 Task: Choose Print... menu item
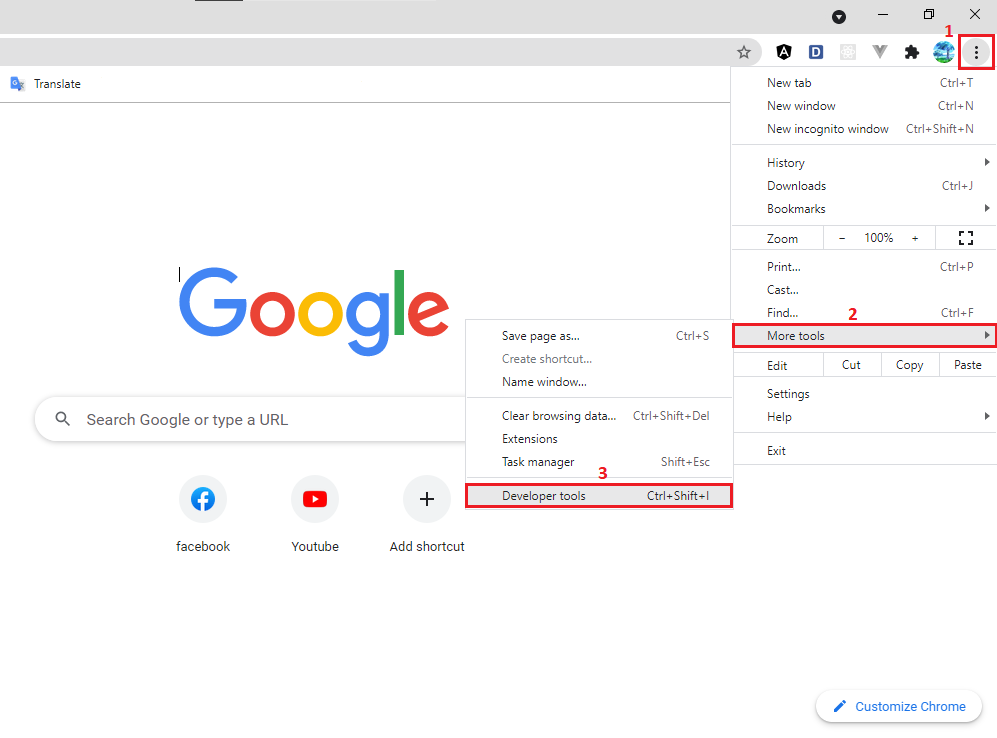(864, 266)
